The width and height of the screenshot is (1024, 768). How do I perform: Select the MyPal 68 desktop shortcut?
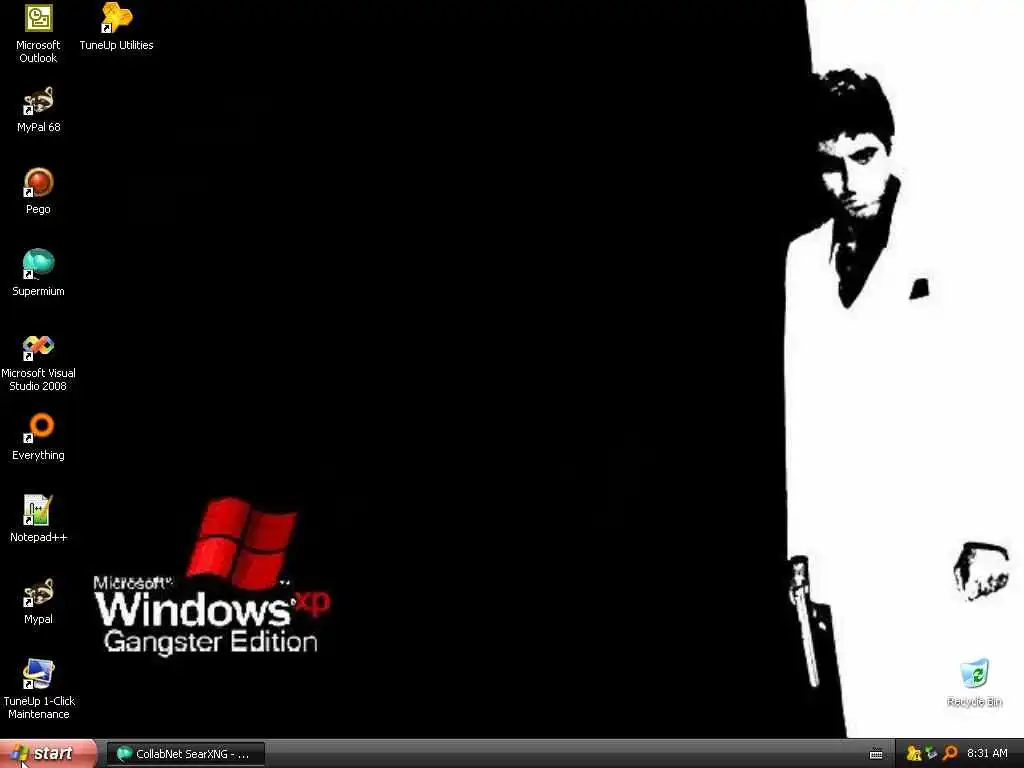coord(38,109)
